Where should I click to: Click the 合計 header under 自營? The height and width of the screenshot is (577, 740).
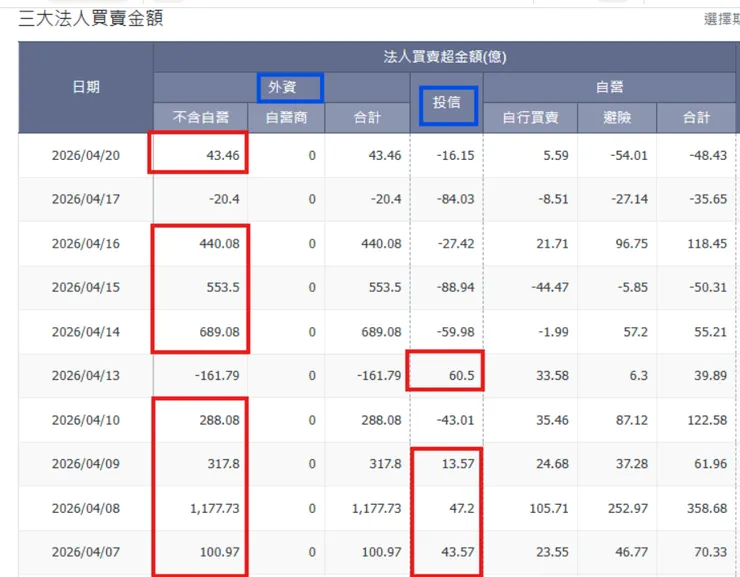point(696,117)
